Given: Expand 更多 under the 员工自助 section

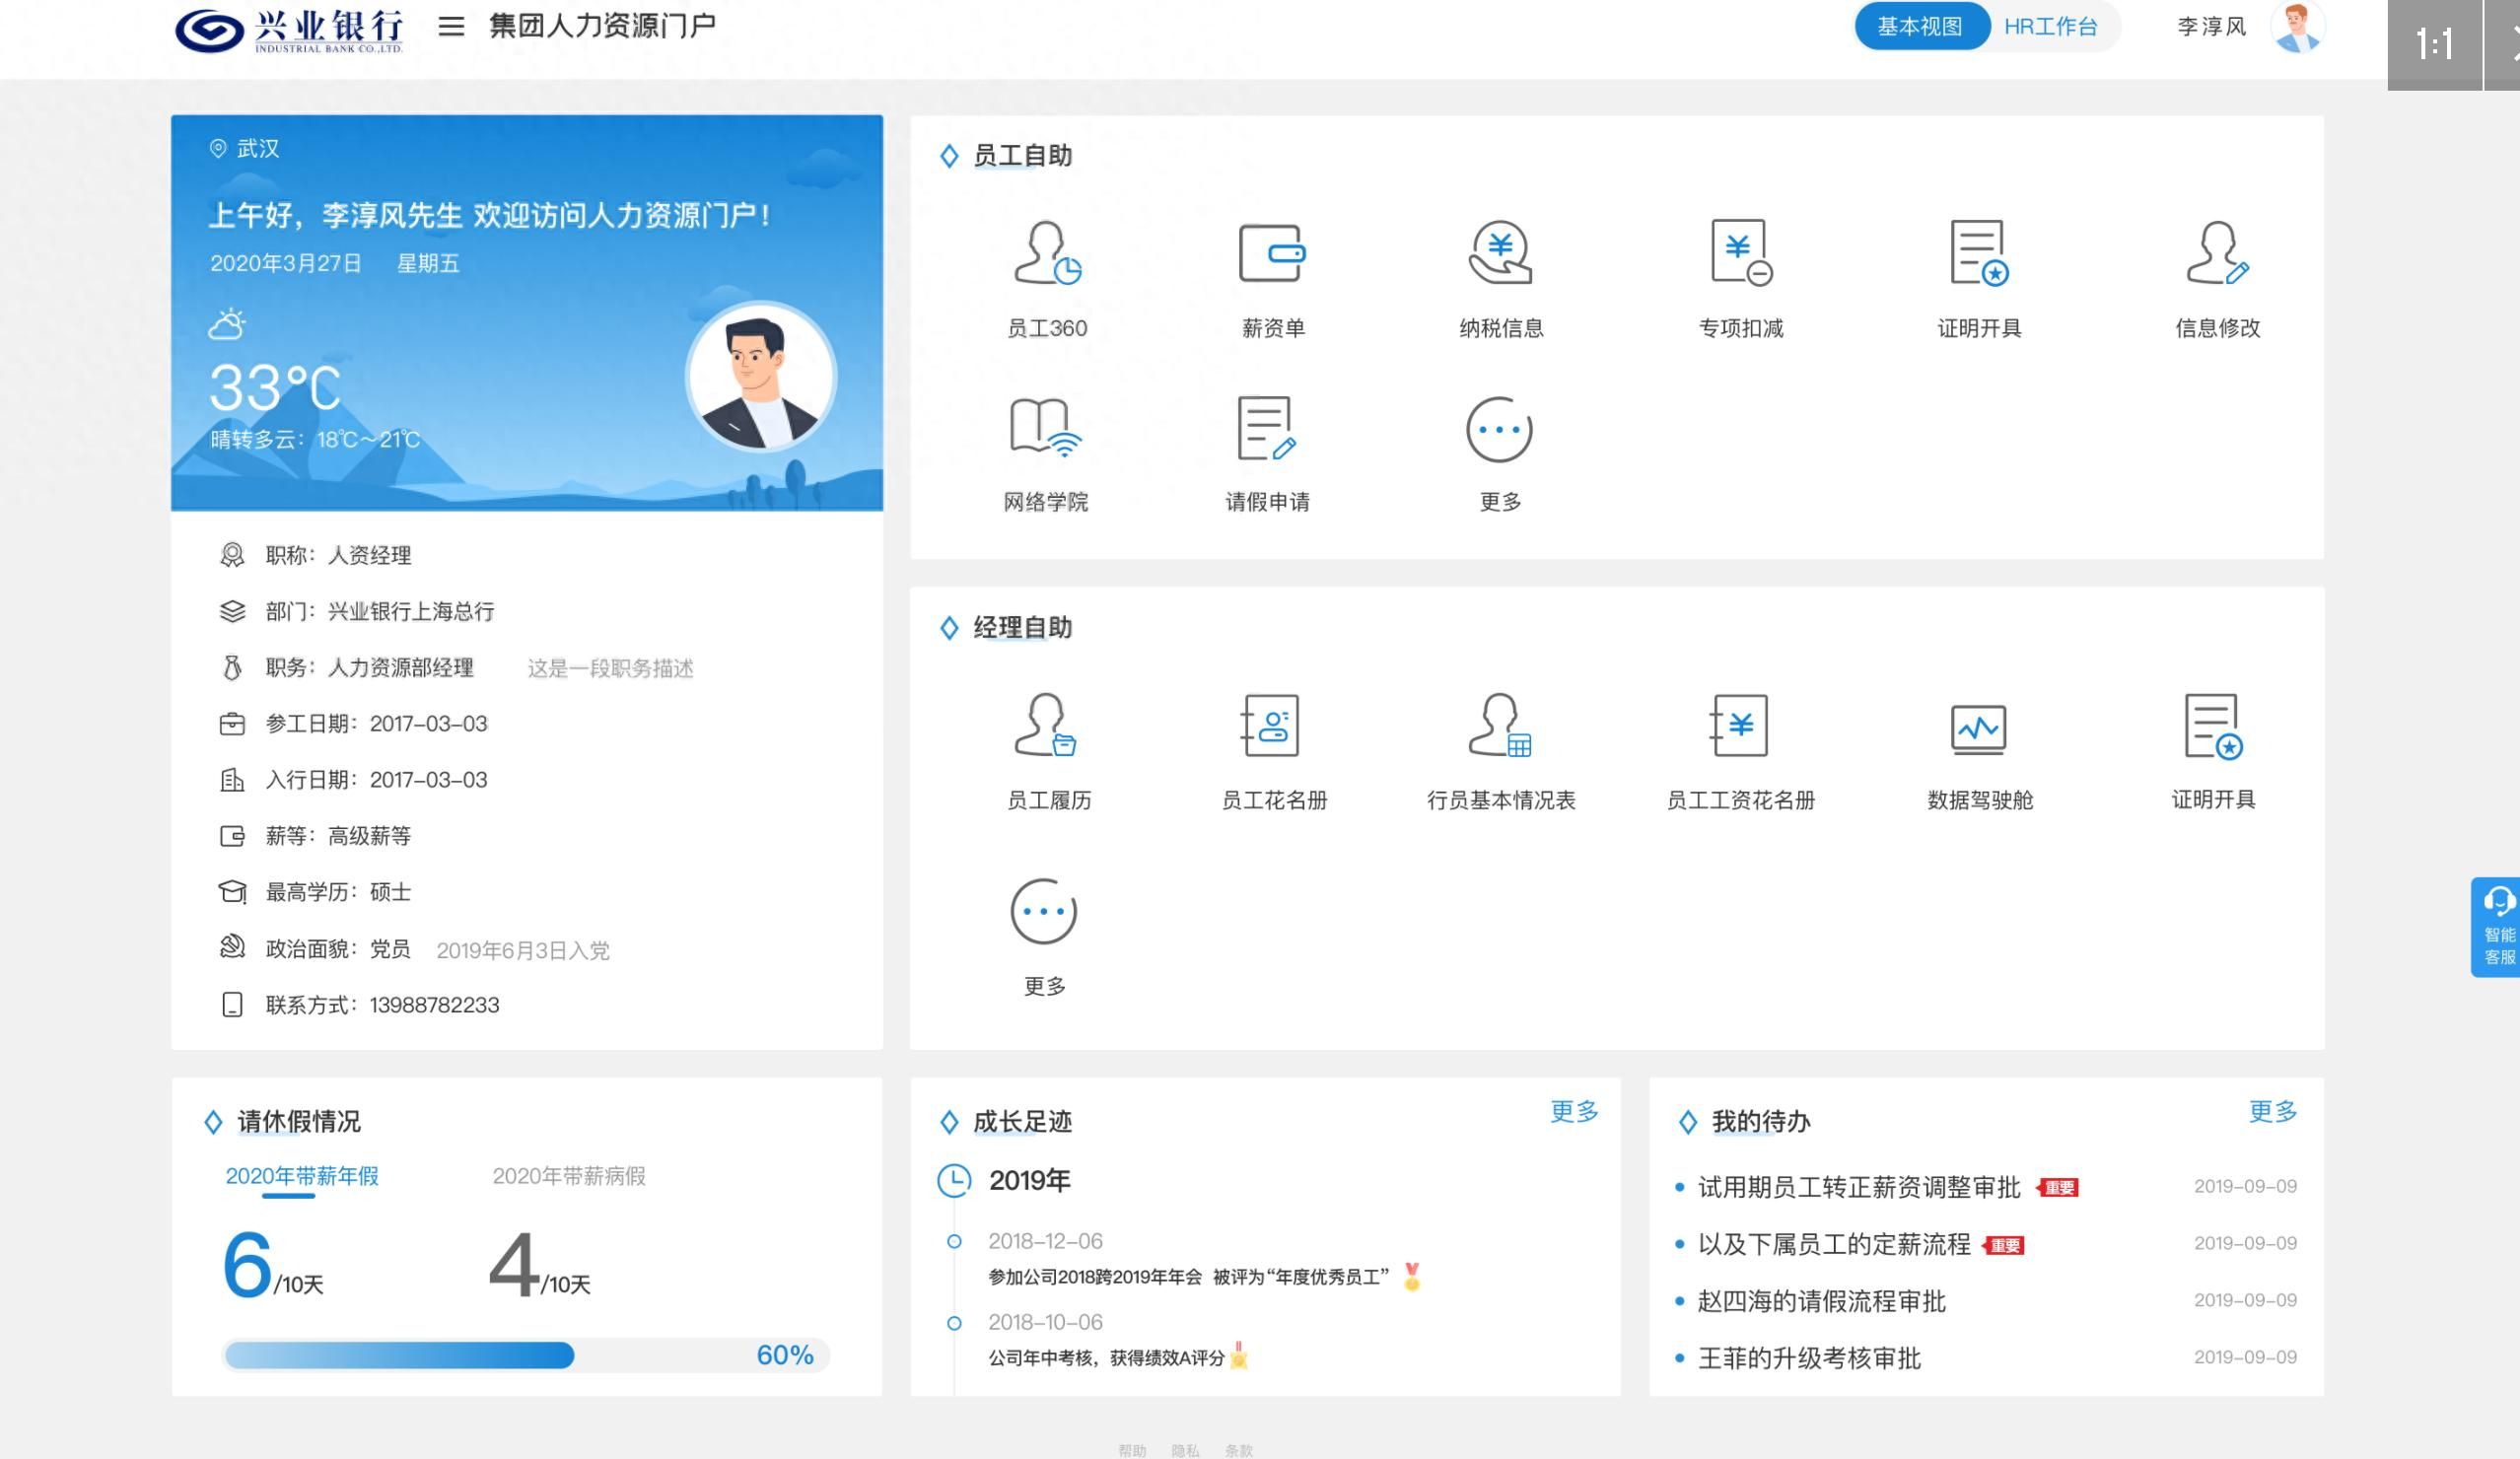Looking at the screenshot, I should click(1499, 431).
